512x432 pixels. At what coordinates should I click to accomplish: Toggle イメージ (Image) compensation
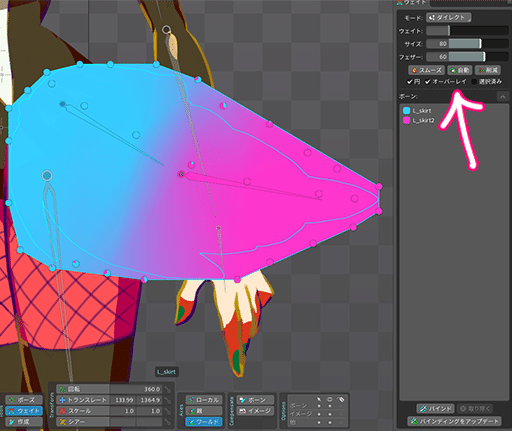[255, 411]
